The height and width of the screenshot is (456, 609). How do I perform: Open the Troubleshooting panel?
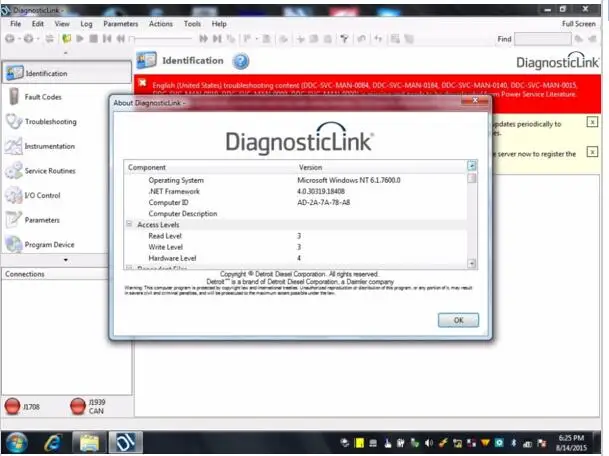tap(50, 122)
